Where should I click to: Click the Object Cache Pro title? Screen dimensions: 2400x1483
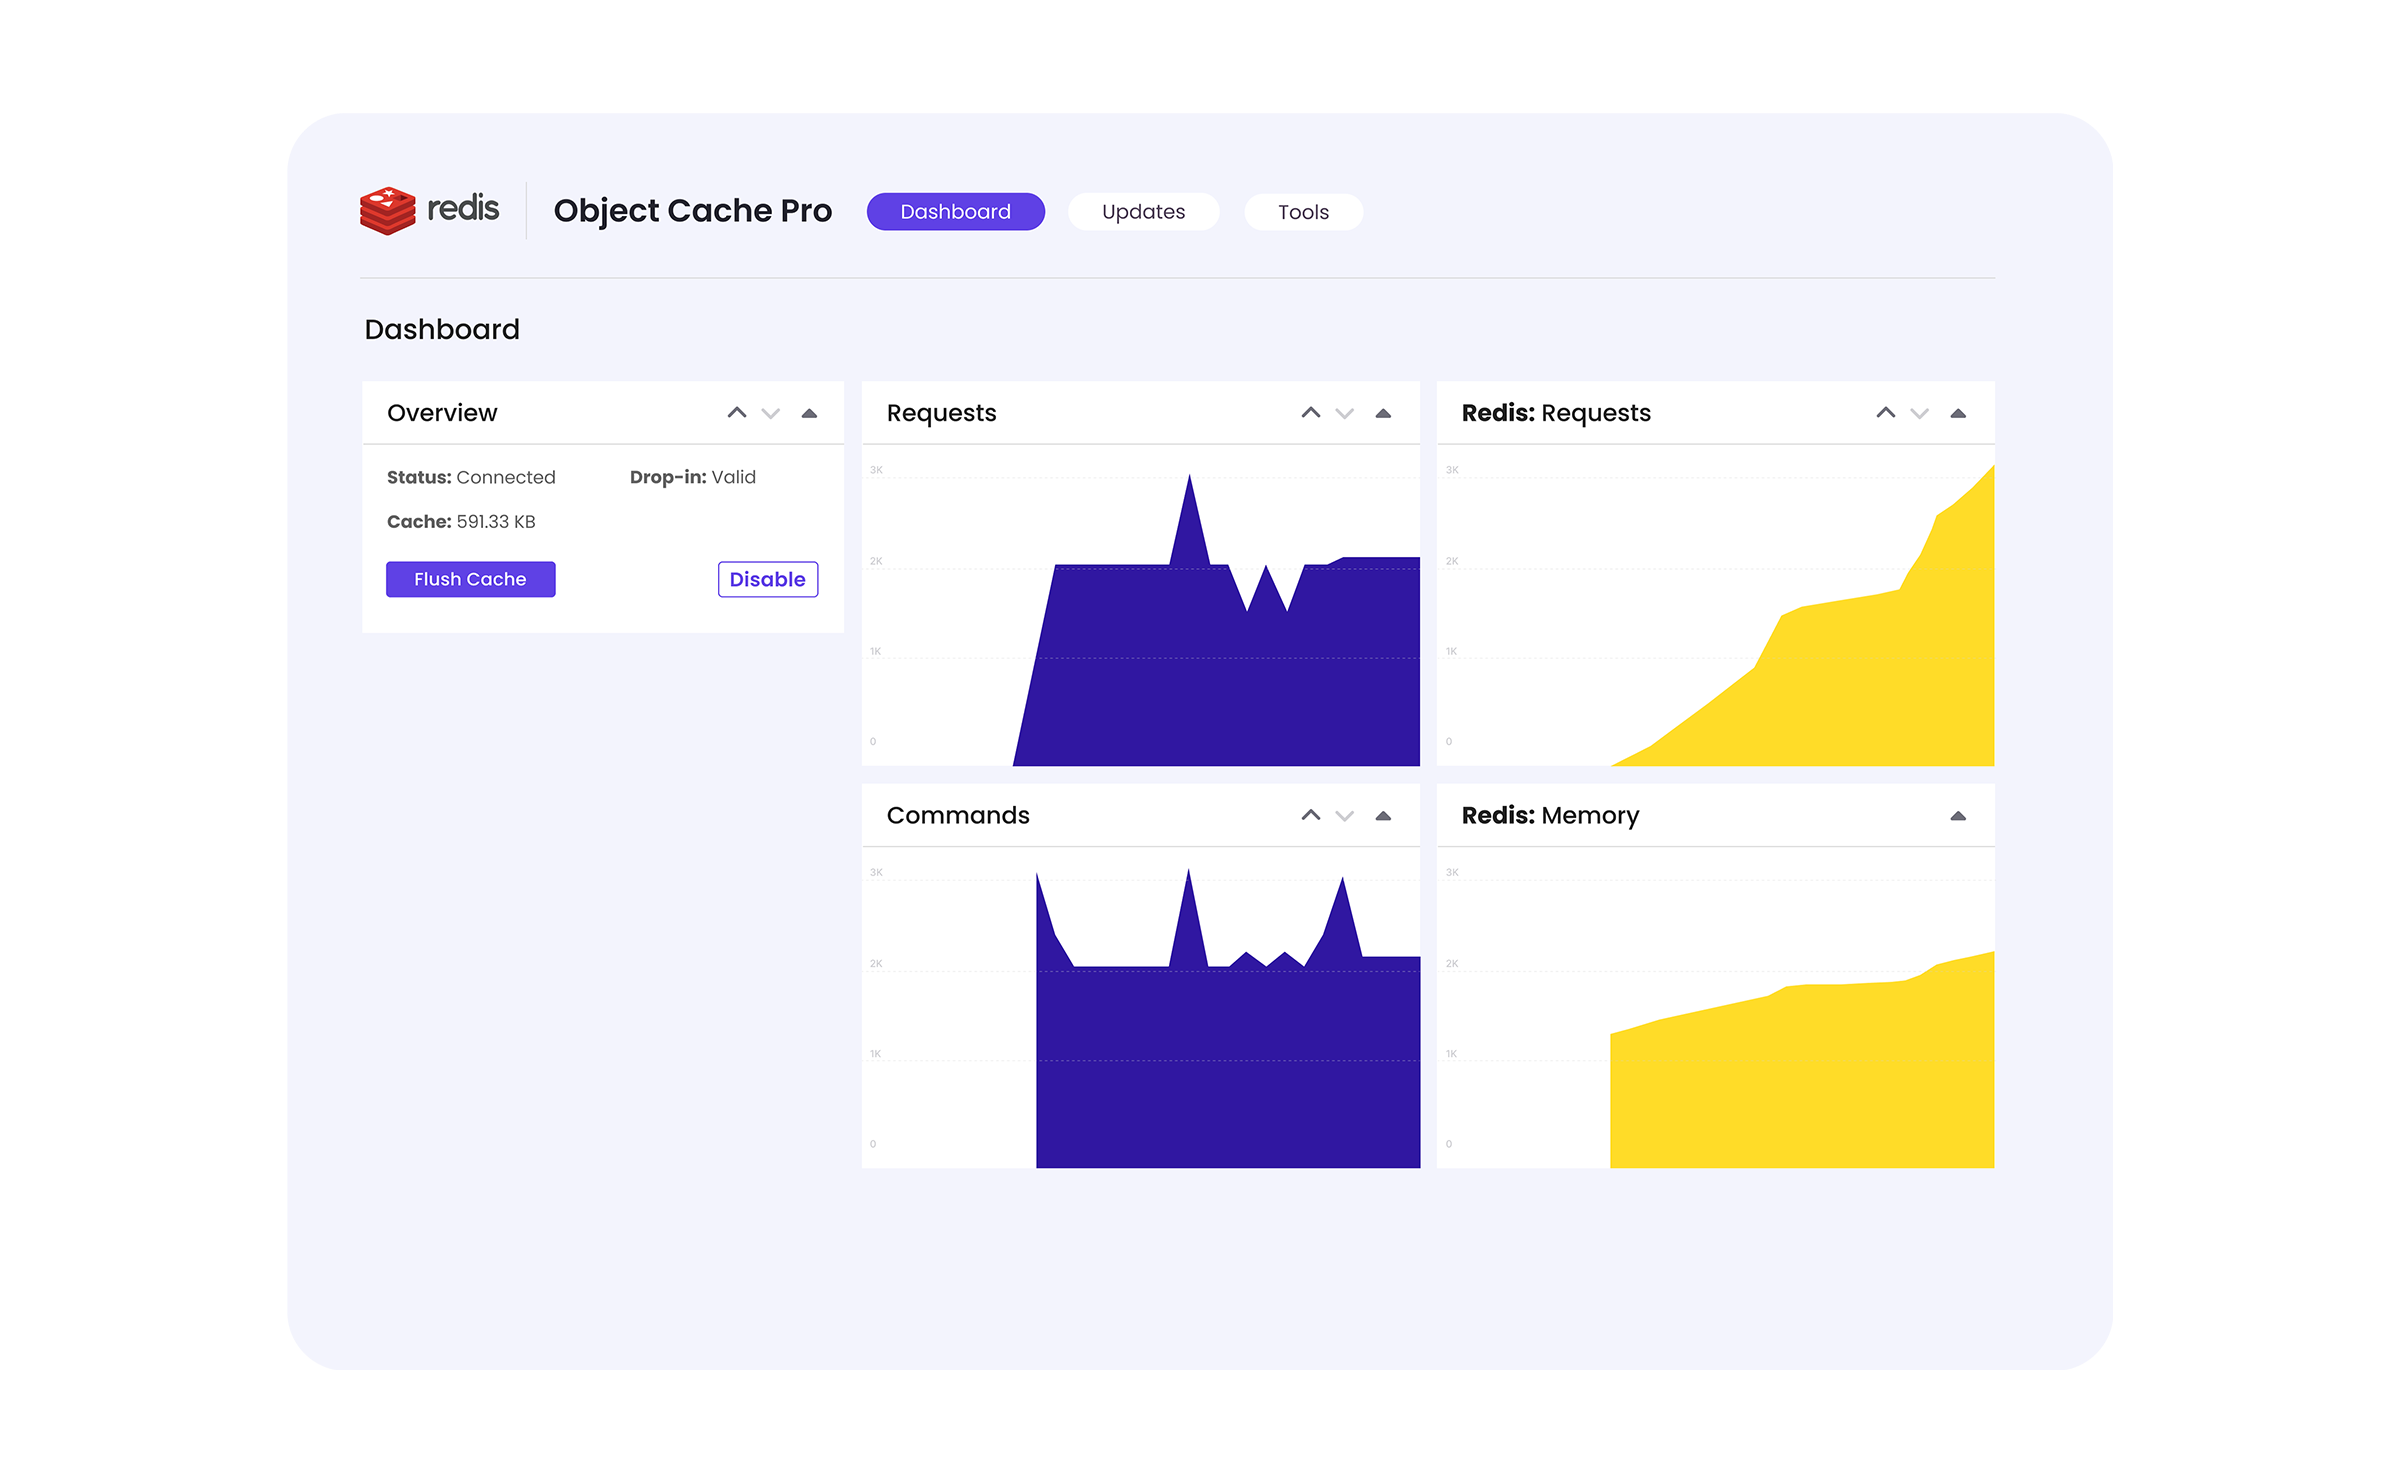coord(693,210)
